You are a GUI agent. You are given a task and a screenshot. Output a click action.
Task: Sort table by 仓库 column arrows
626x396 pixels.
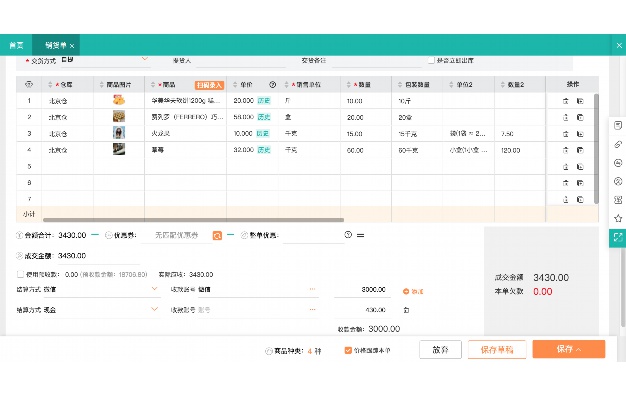point(50,85)
